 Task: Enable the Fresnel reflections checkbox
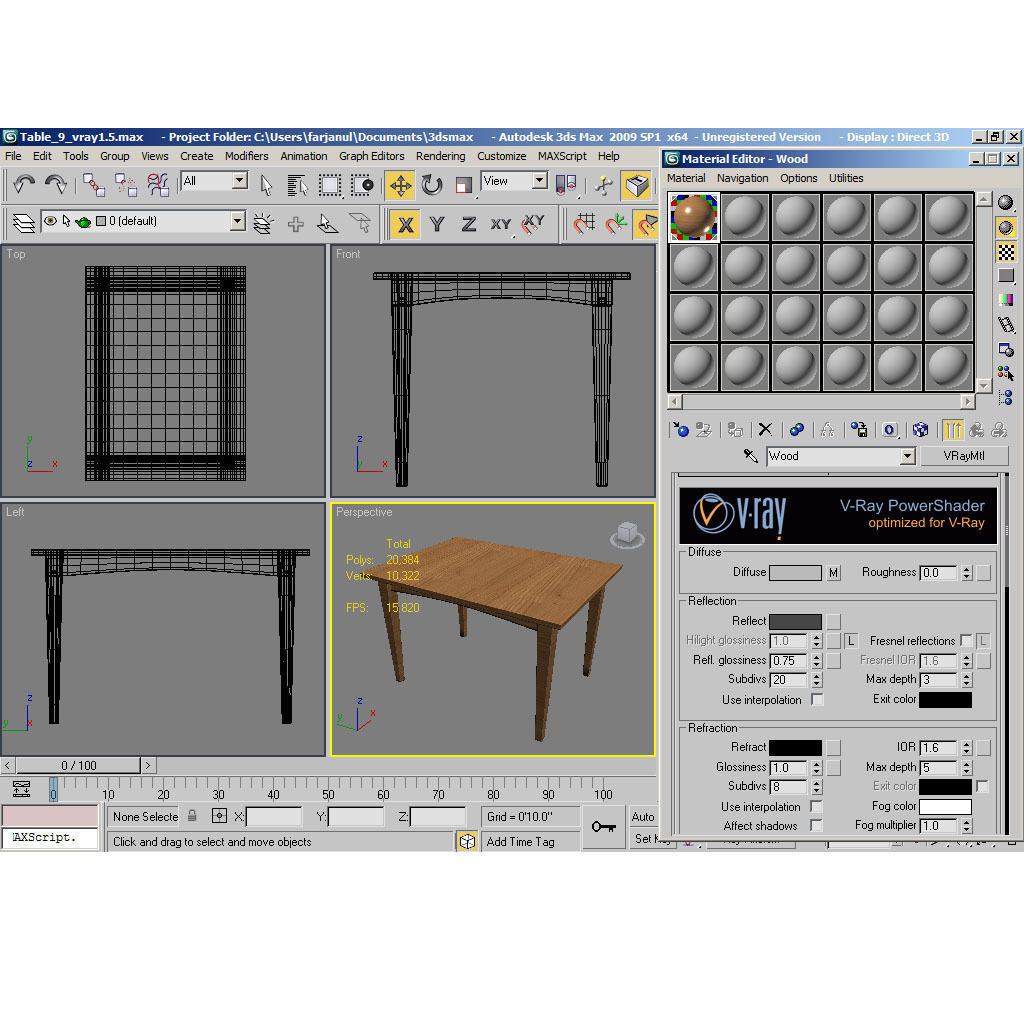pos(966,640)
